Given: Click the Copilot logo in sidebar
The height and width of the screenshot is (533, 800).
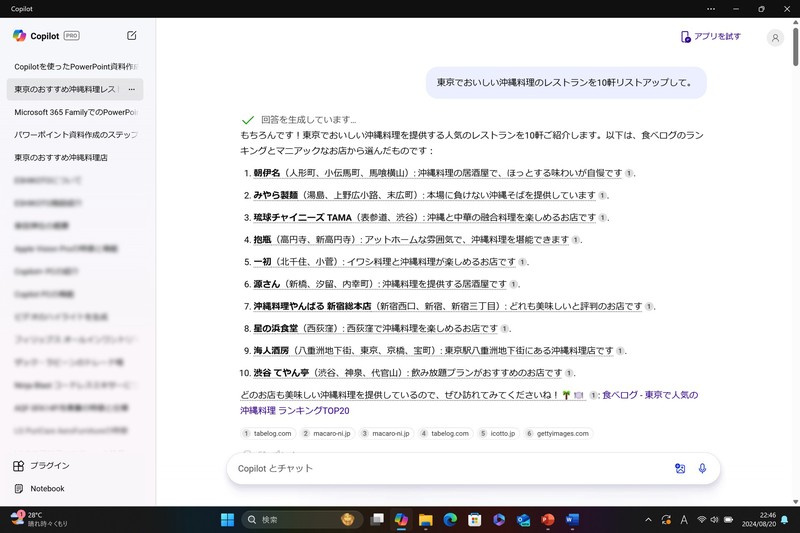Looking at the screenshot, I should click(x=19, y=35).
